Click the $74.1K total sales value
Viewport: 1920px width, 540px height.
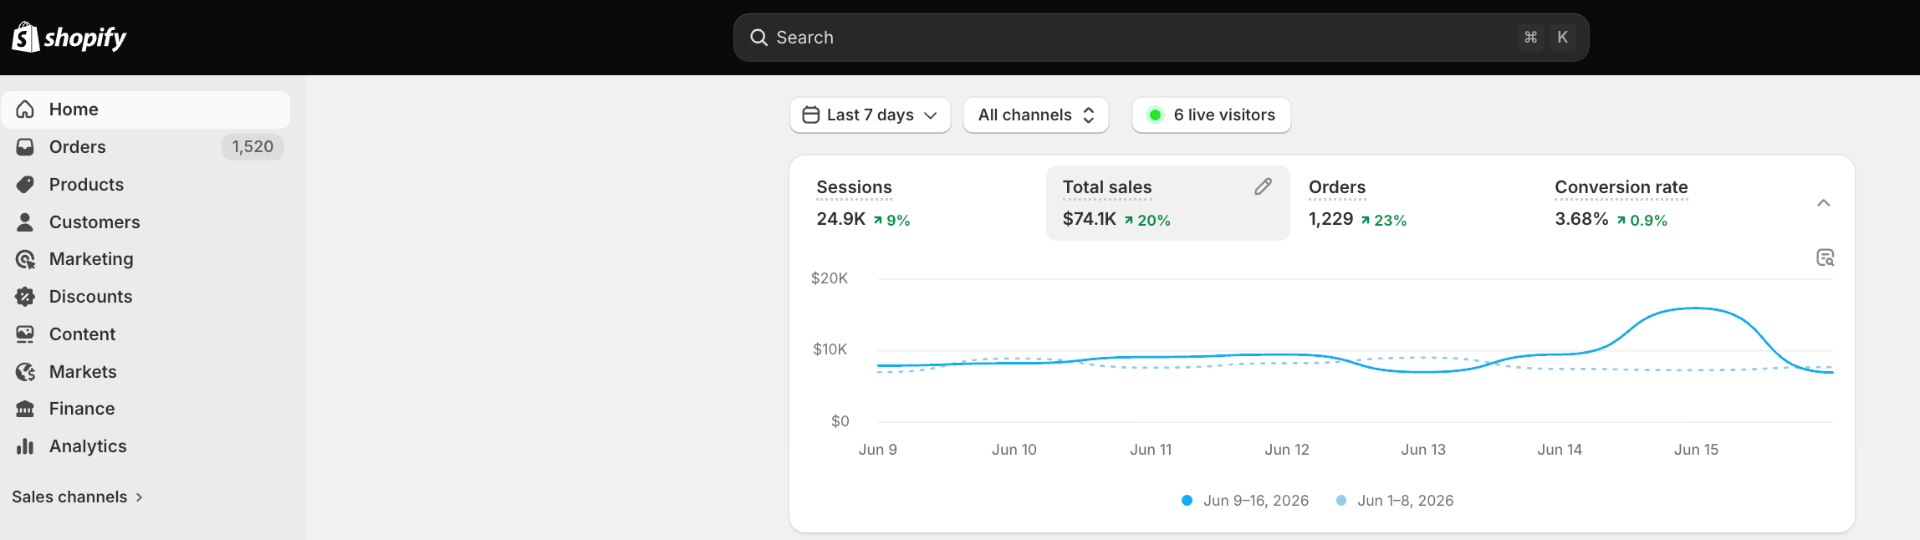pyautogui.click(x=1089, y=219)
